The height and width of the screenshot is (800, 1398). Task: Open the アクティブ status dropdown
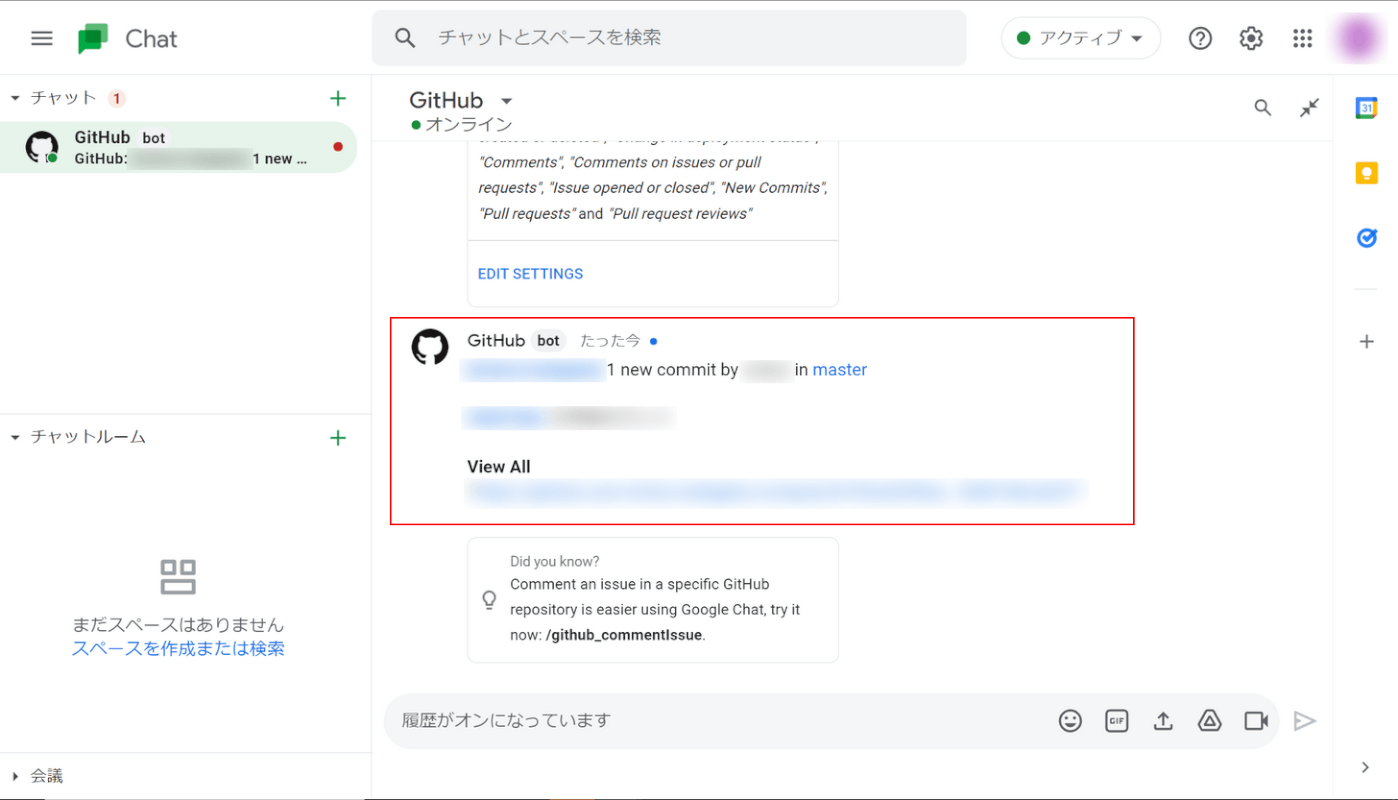(x=1081, y=38)
